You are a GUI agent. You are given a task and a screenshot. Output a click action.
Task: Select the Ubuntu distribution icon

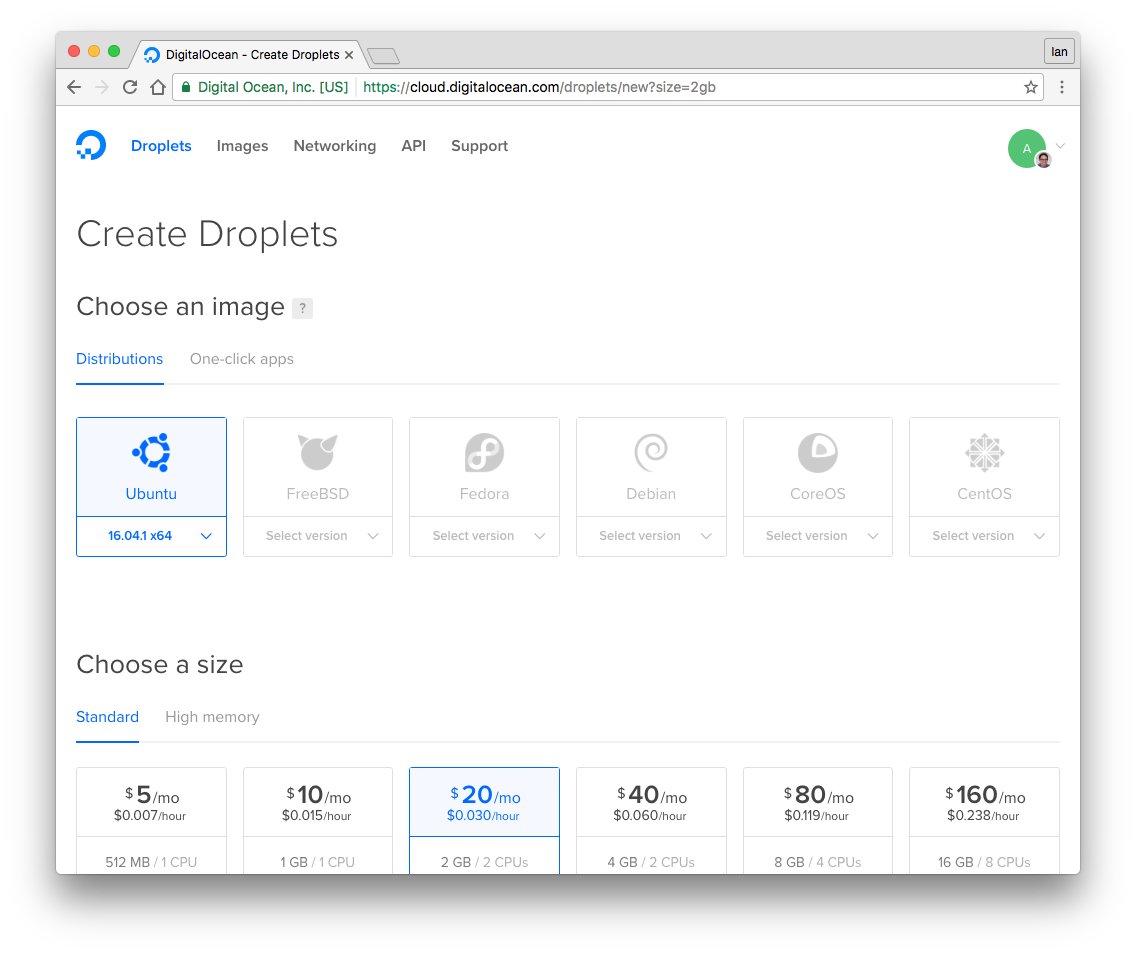(151, 452)
